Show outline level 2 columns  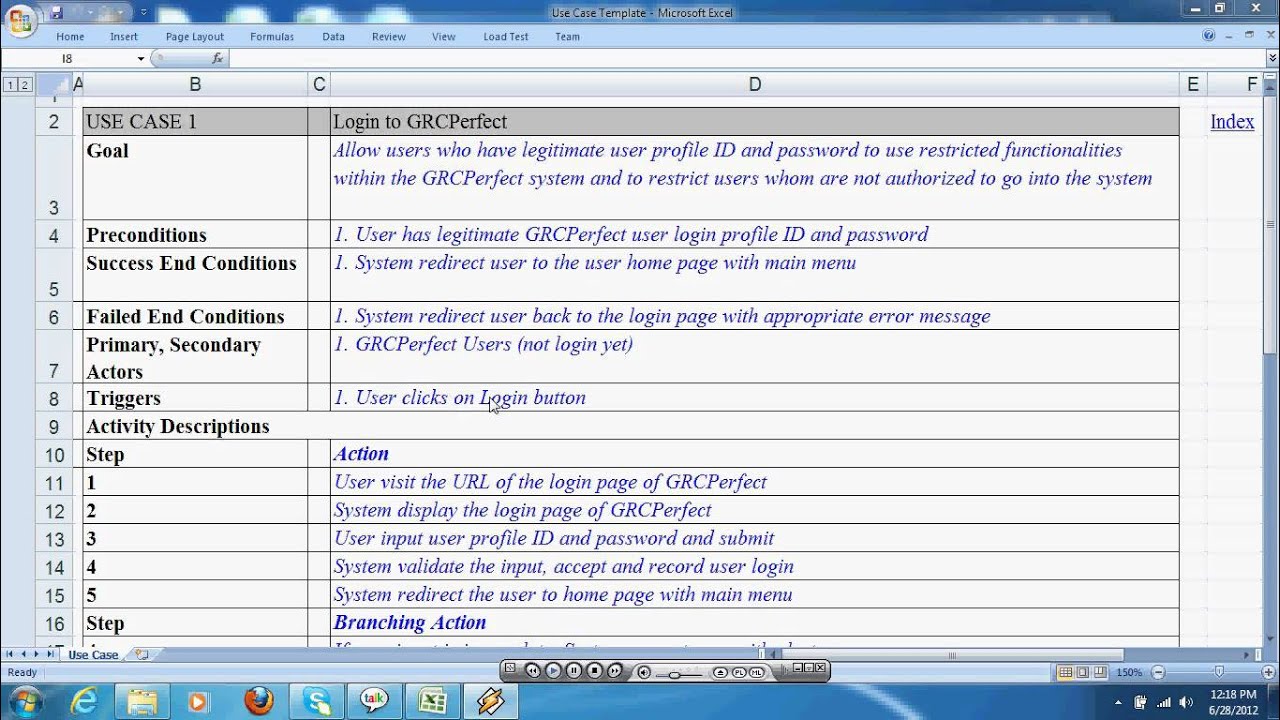point(25,85)
